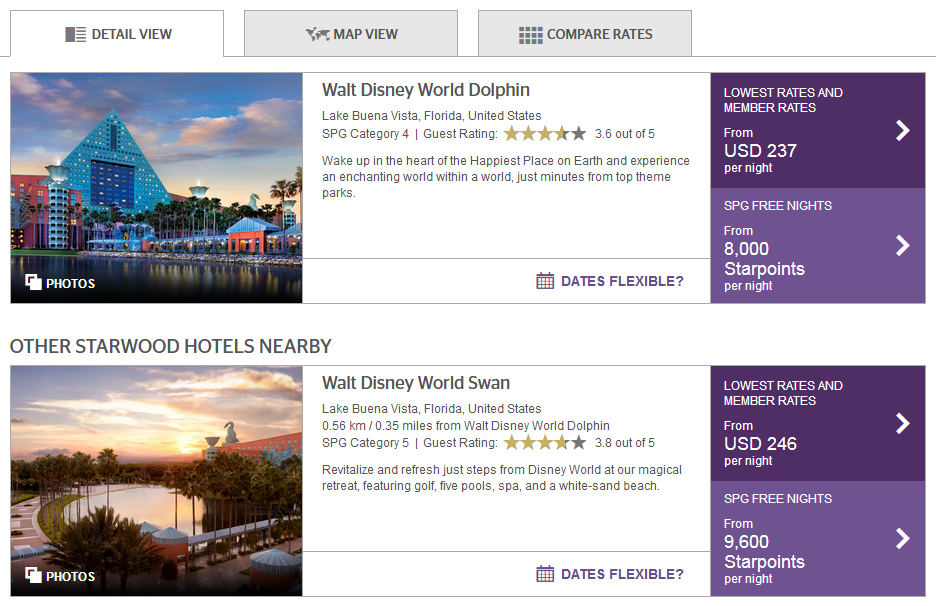The height and width of the screenshot is (606, 936).
Task: Switch to the Map View tab
Action: [x=351, y=33]
